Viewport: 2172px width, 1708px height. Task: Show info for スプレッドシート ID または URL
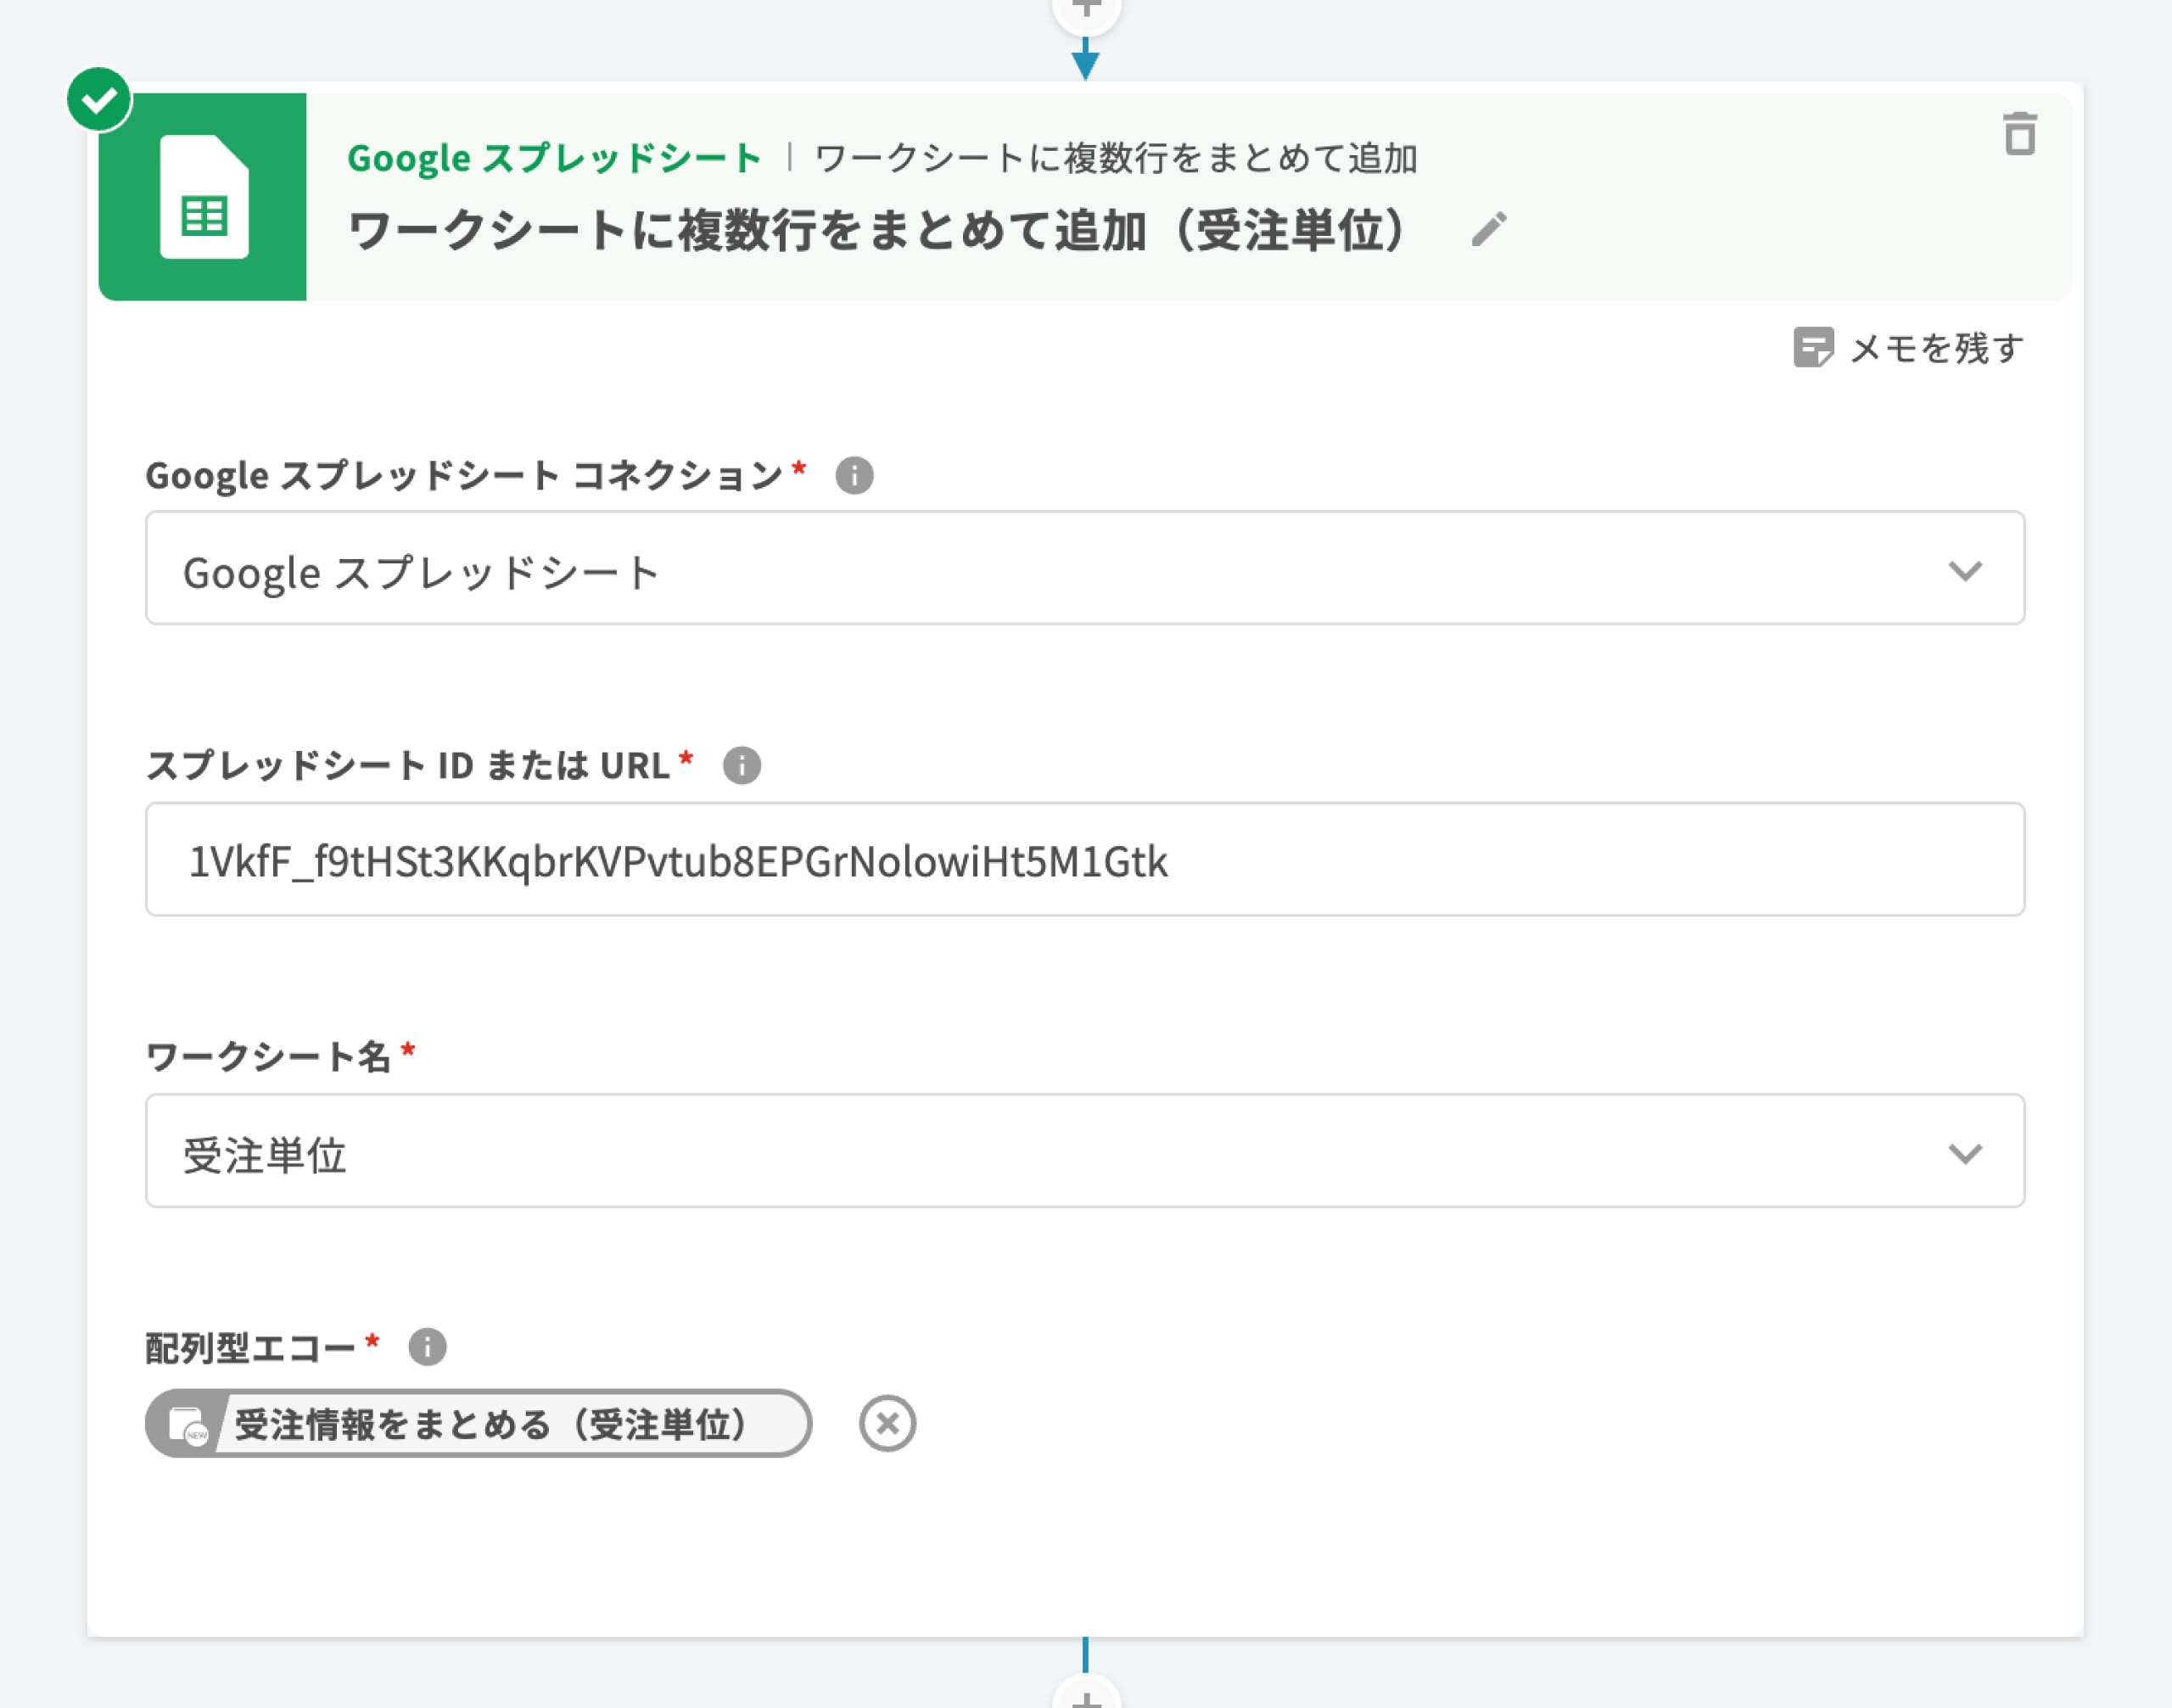click(741, 766)
